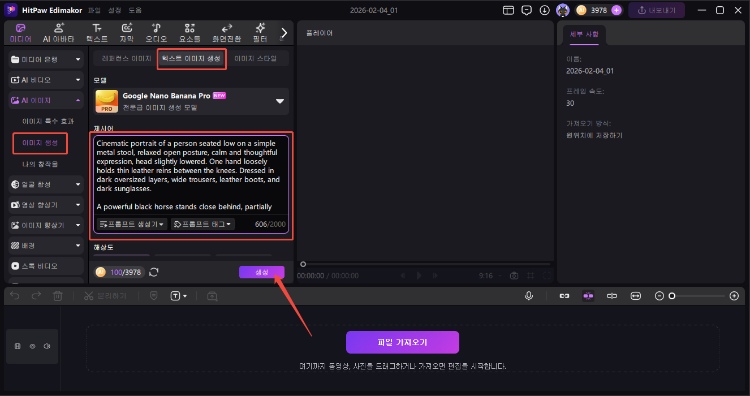Open the AI 아바타 avatar tool

pyautogui.click(x=58, y=33)
